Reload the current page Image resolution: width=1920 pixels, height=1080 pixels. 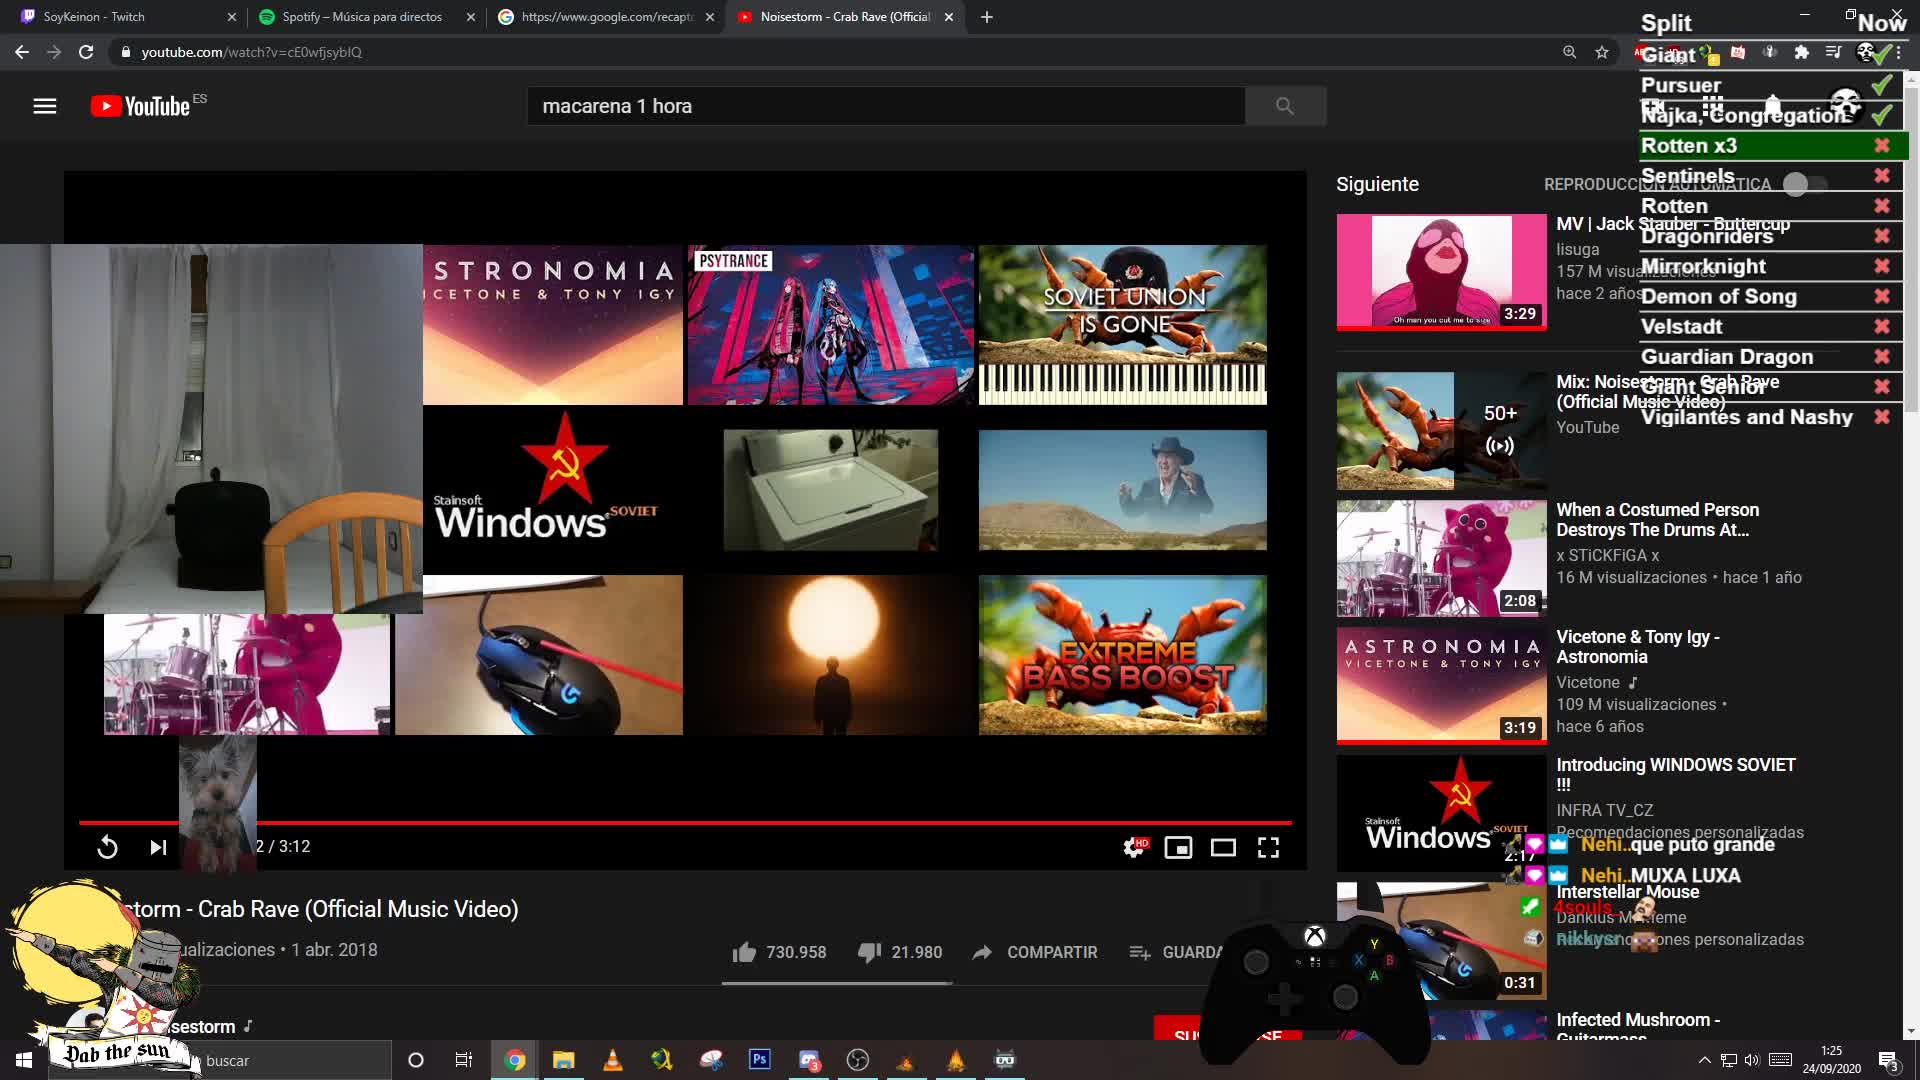click(86, 52)
